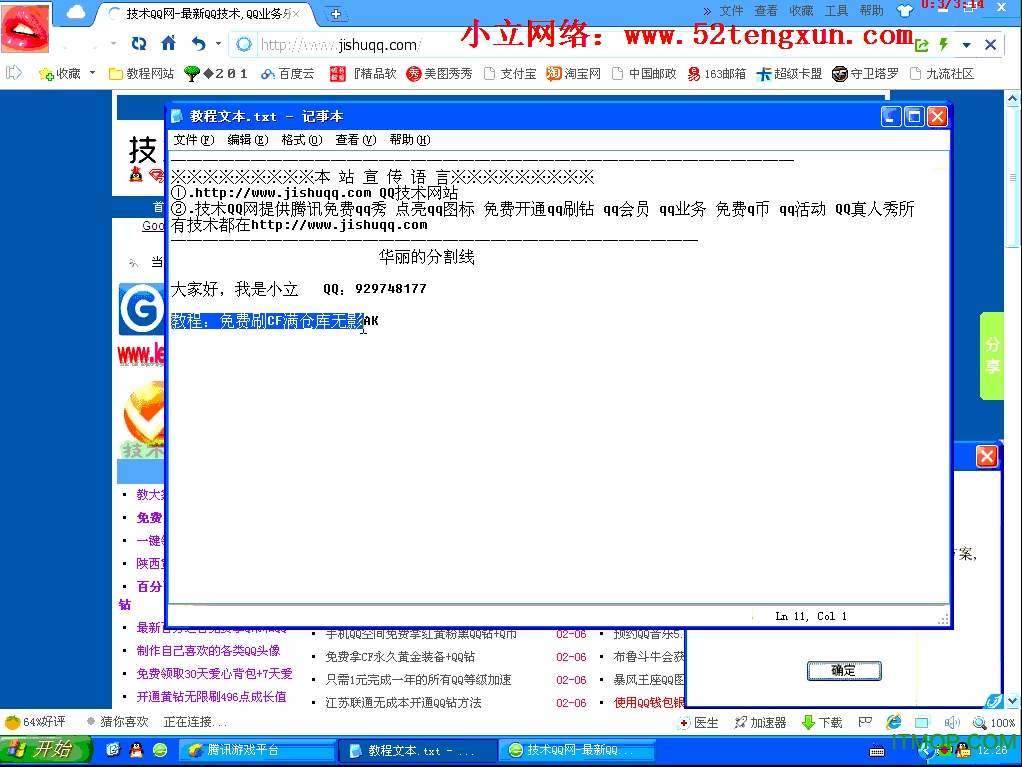Open dropdown arrow right of address bar
The image size is (1022, 767).
tap(966, 45)
